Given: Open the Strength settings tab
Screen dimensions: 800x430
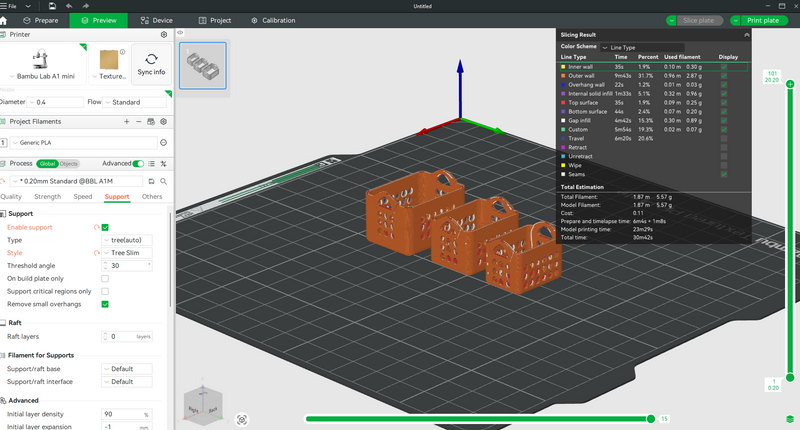Looking at the screenshot, I should tap(47, 197).
